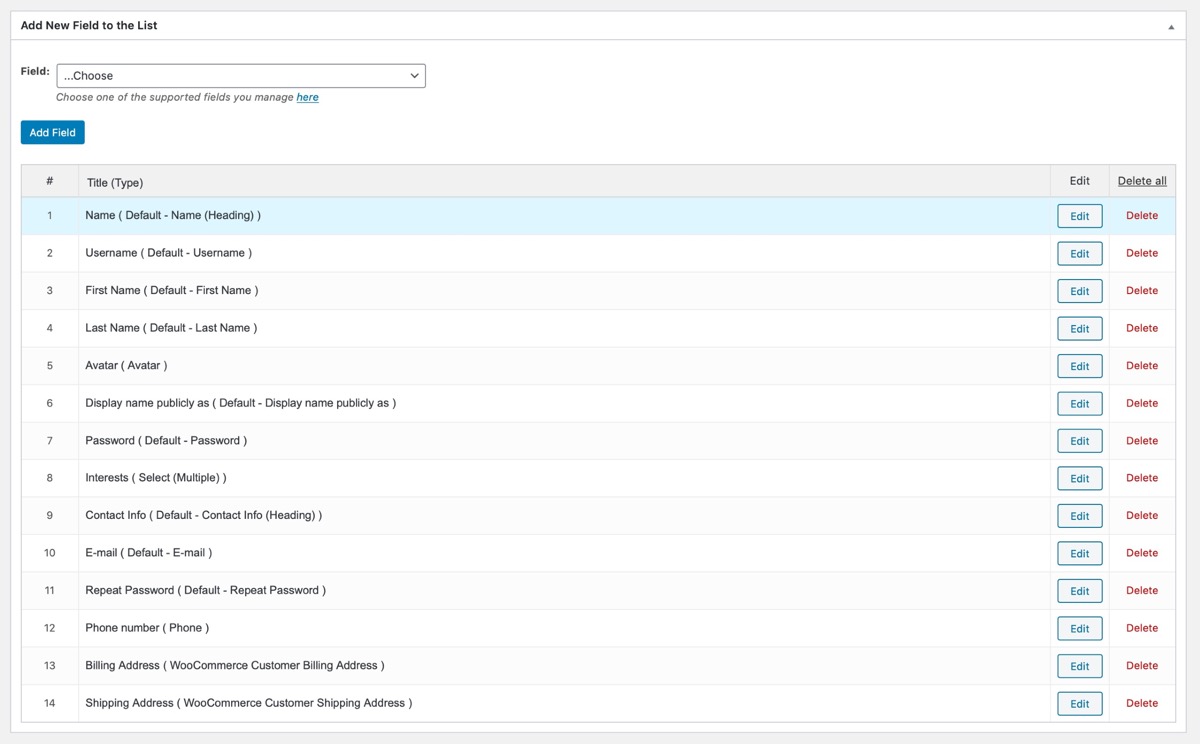Follow the "here" supported fields link
1200x744 pixels.
pyautogui.click(x=308, y=98)
